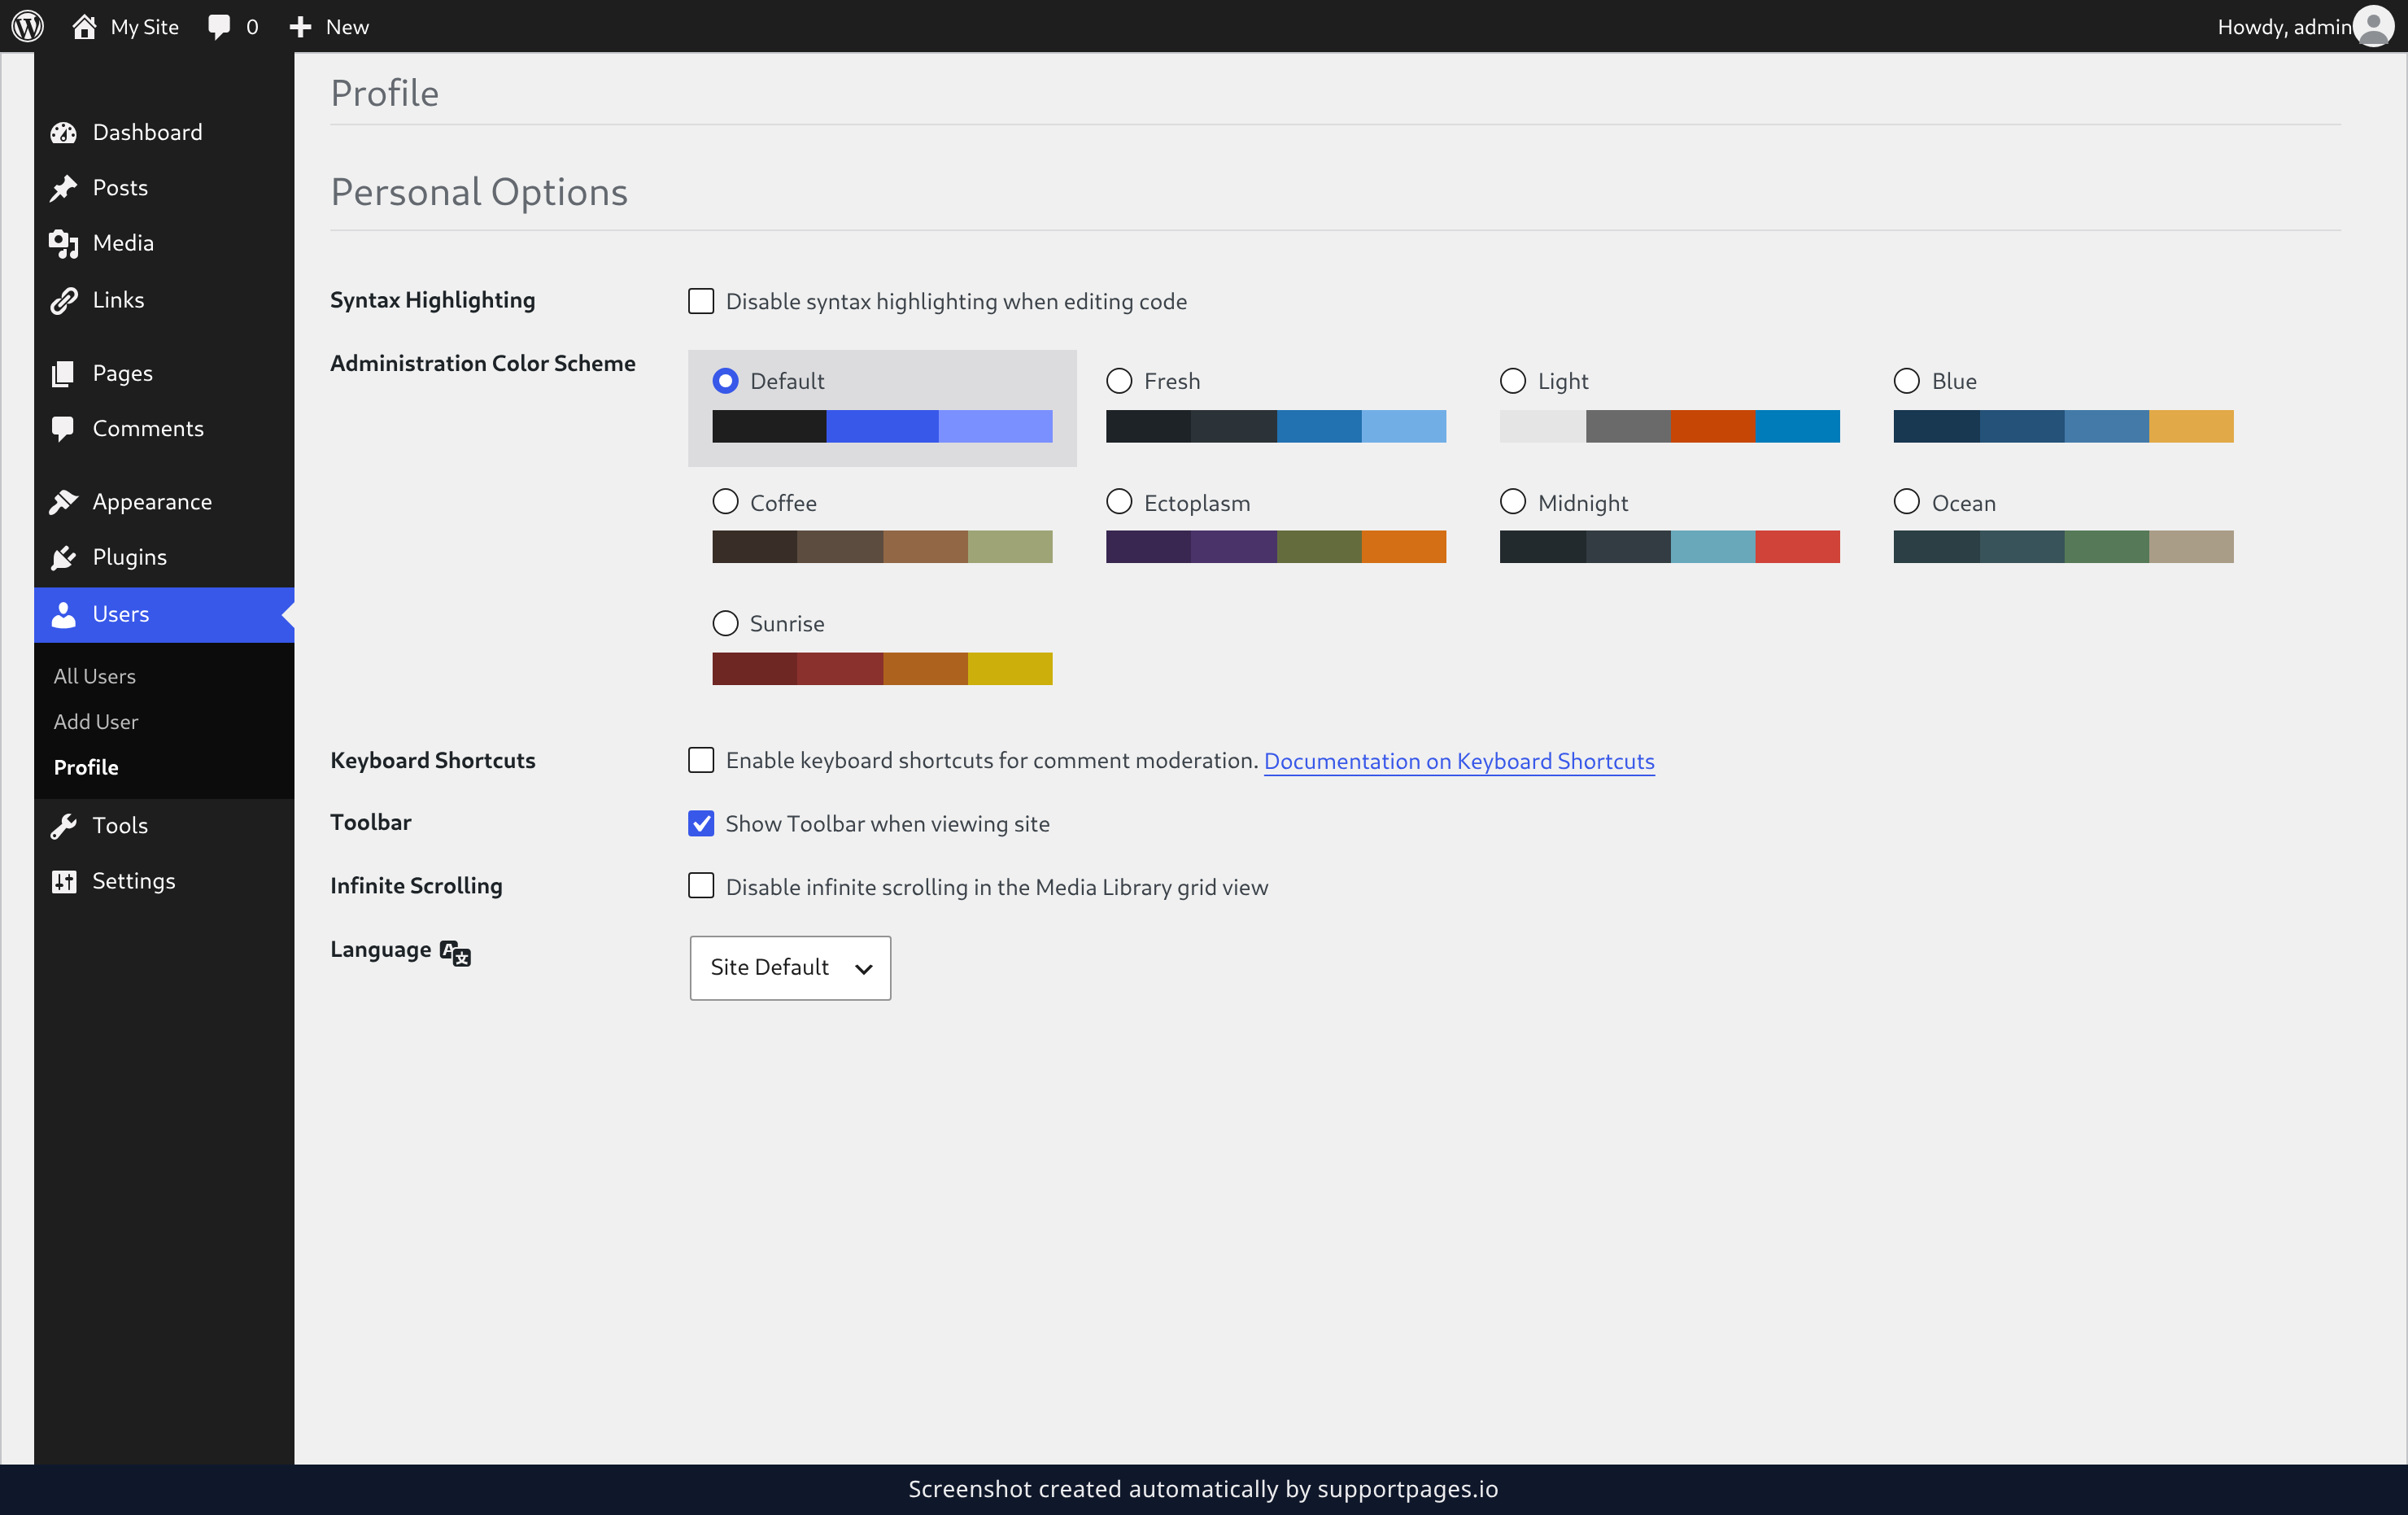Screen dimensions: 2408x1515
Task: Open Documentation on Keyboard Shortcuts link
Action: point(1459,761)
